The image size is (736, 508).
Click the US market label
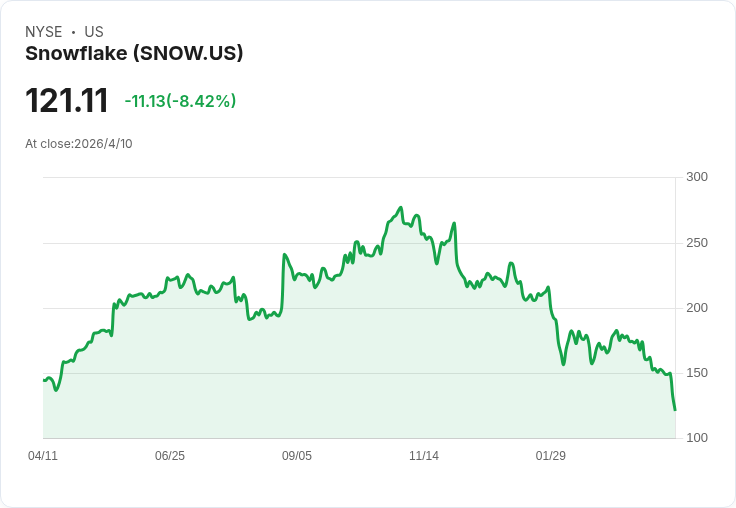(94, 32)
